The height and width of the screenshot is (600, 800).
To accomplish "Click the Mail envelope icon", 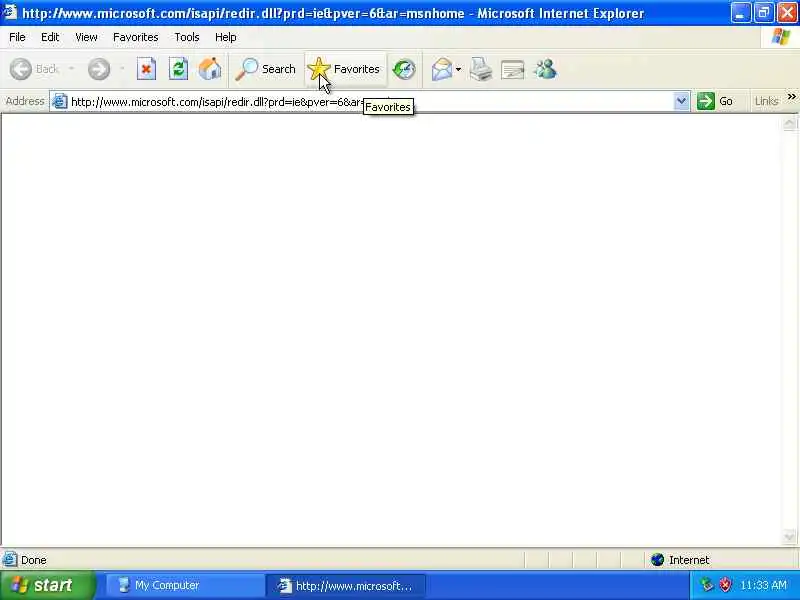I will point(442,69).
